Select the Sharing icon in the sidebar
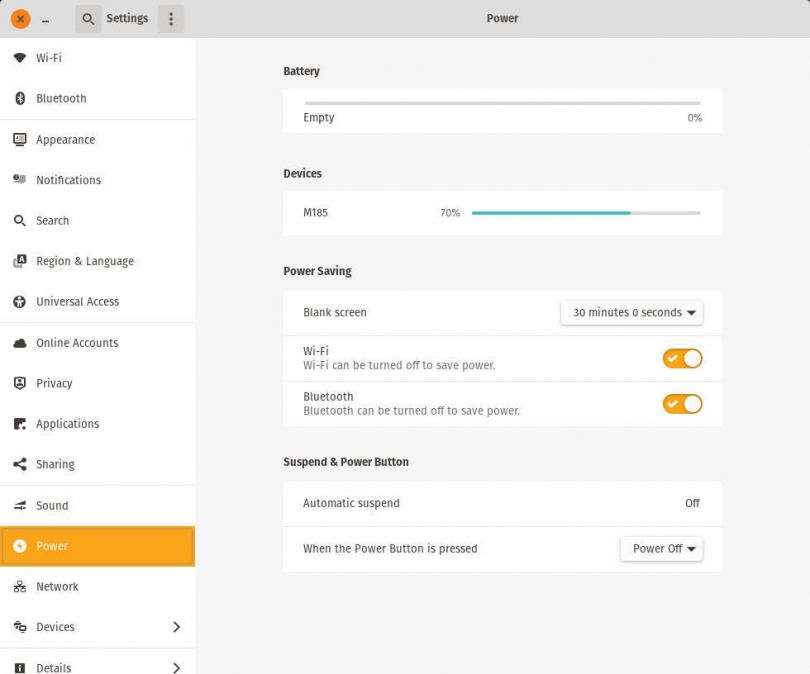This screenshot has height=674, width=810. [x=19, y=464]
